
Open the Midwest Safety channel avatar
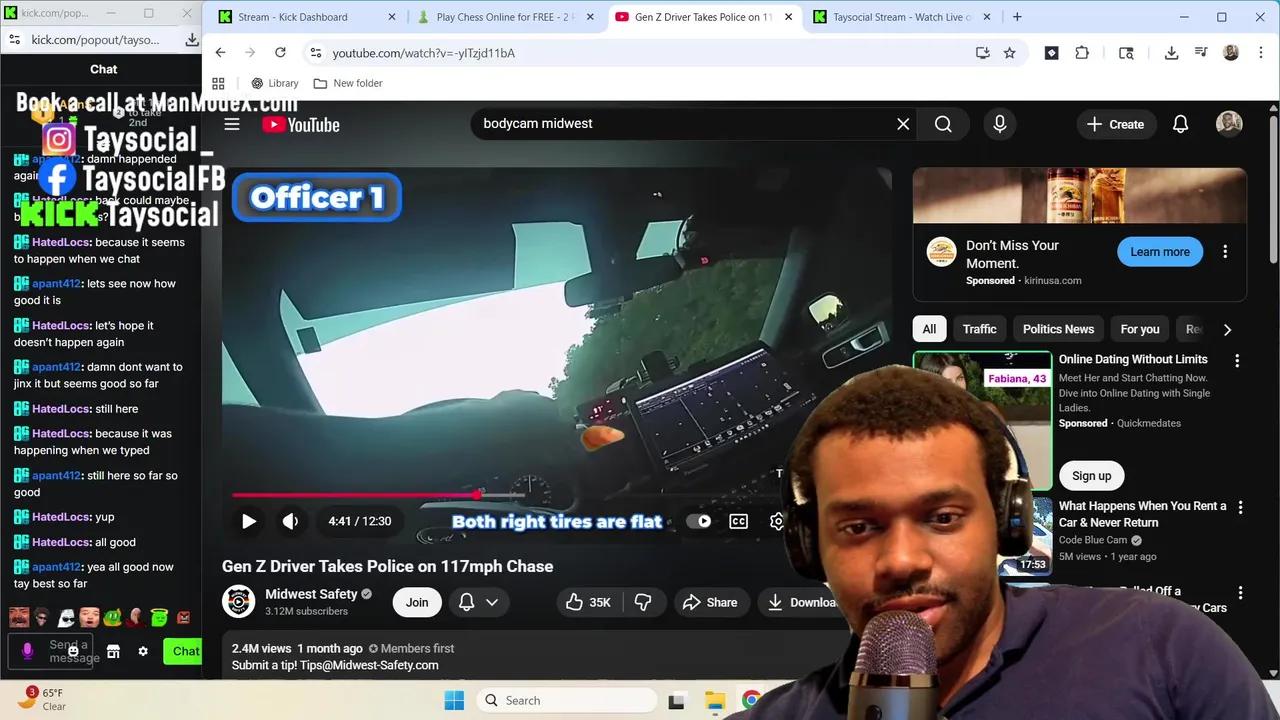click(x=238, y=602)
